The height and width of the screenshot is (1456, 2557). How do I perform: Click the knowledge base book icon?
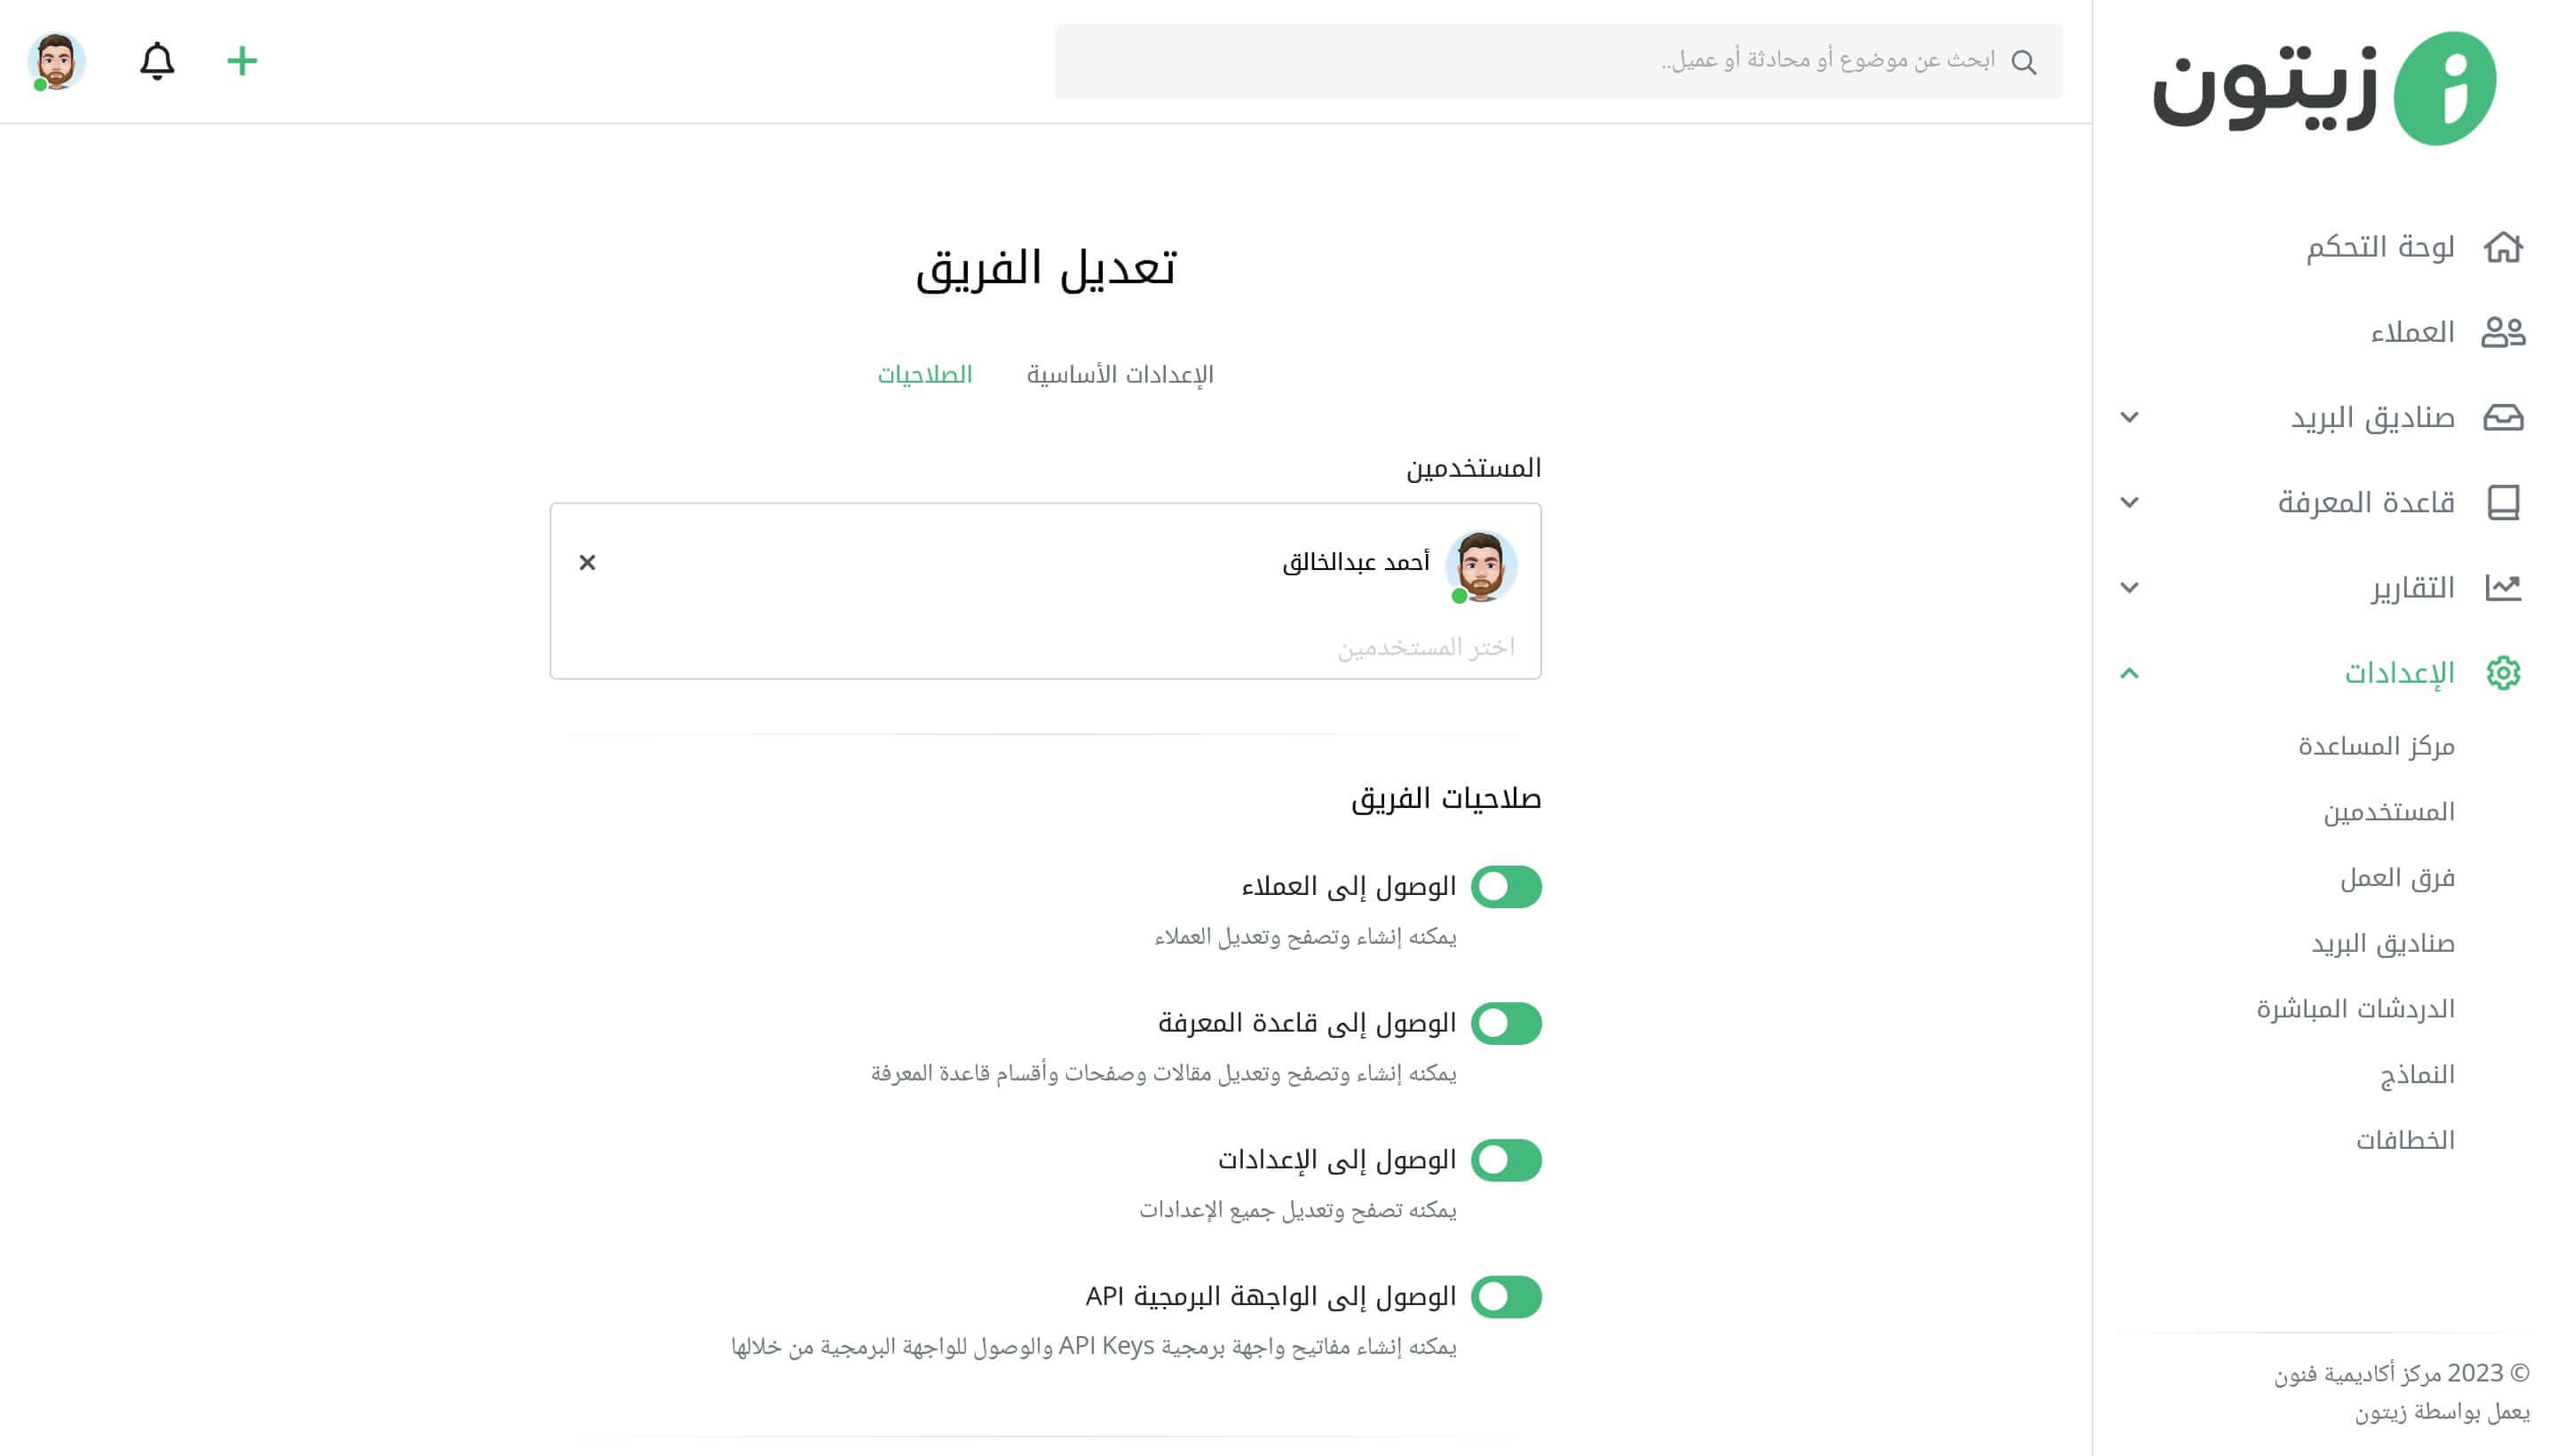tap(2503, 502)
